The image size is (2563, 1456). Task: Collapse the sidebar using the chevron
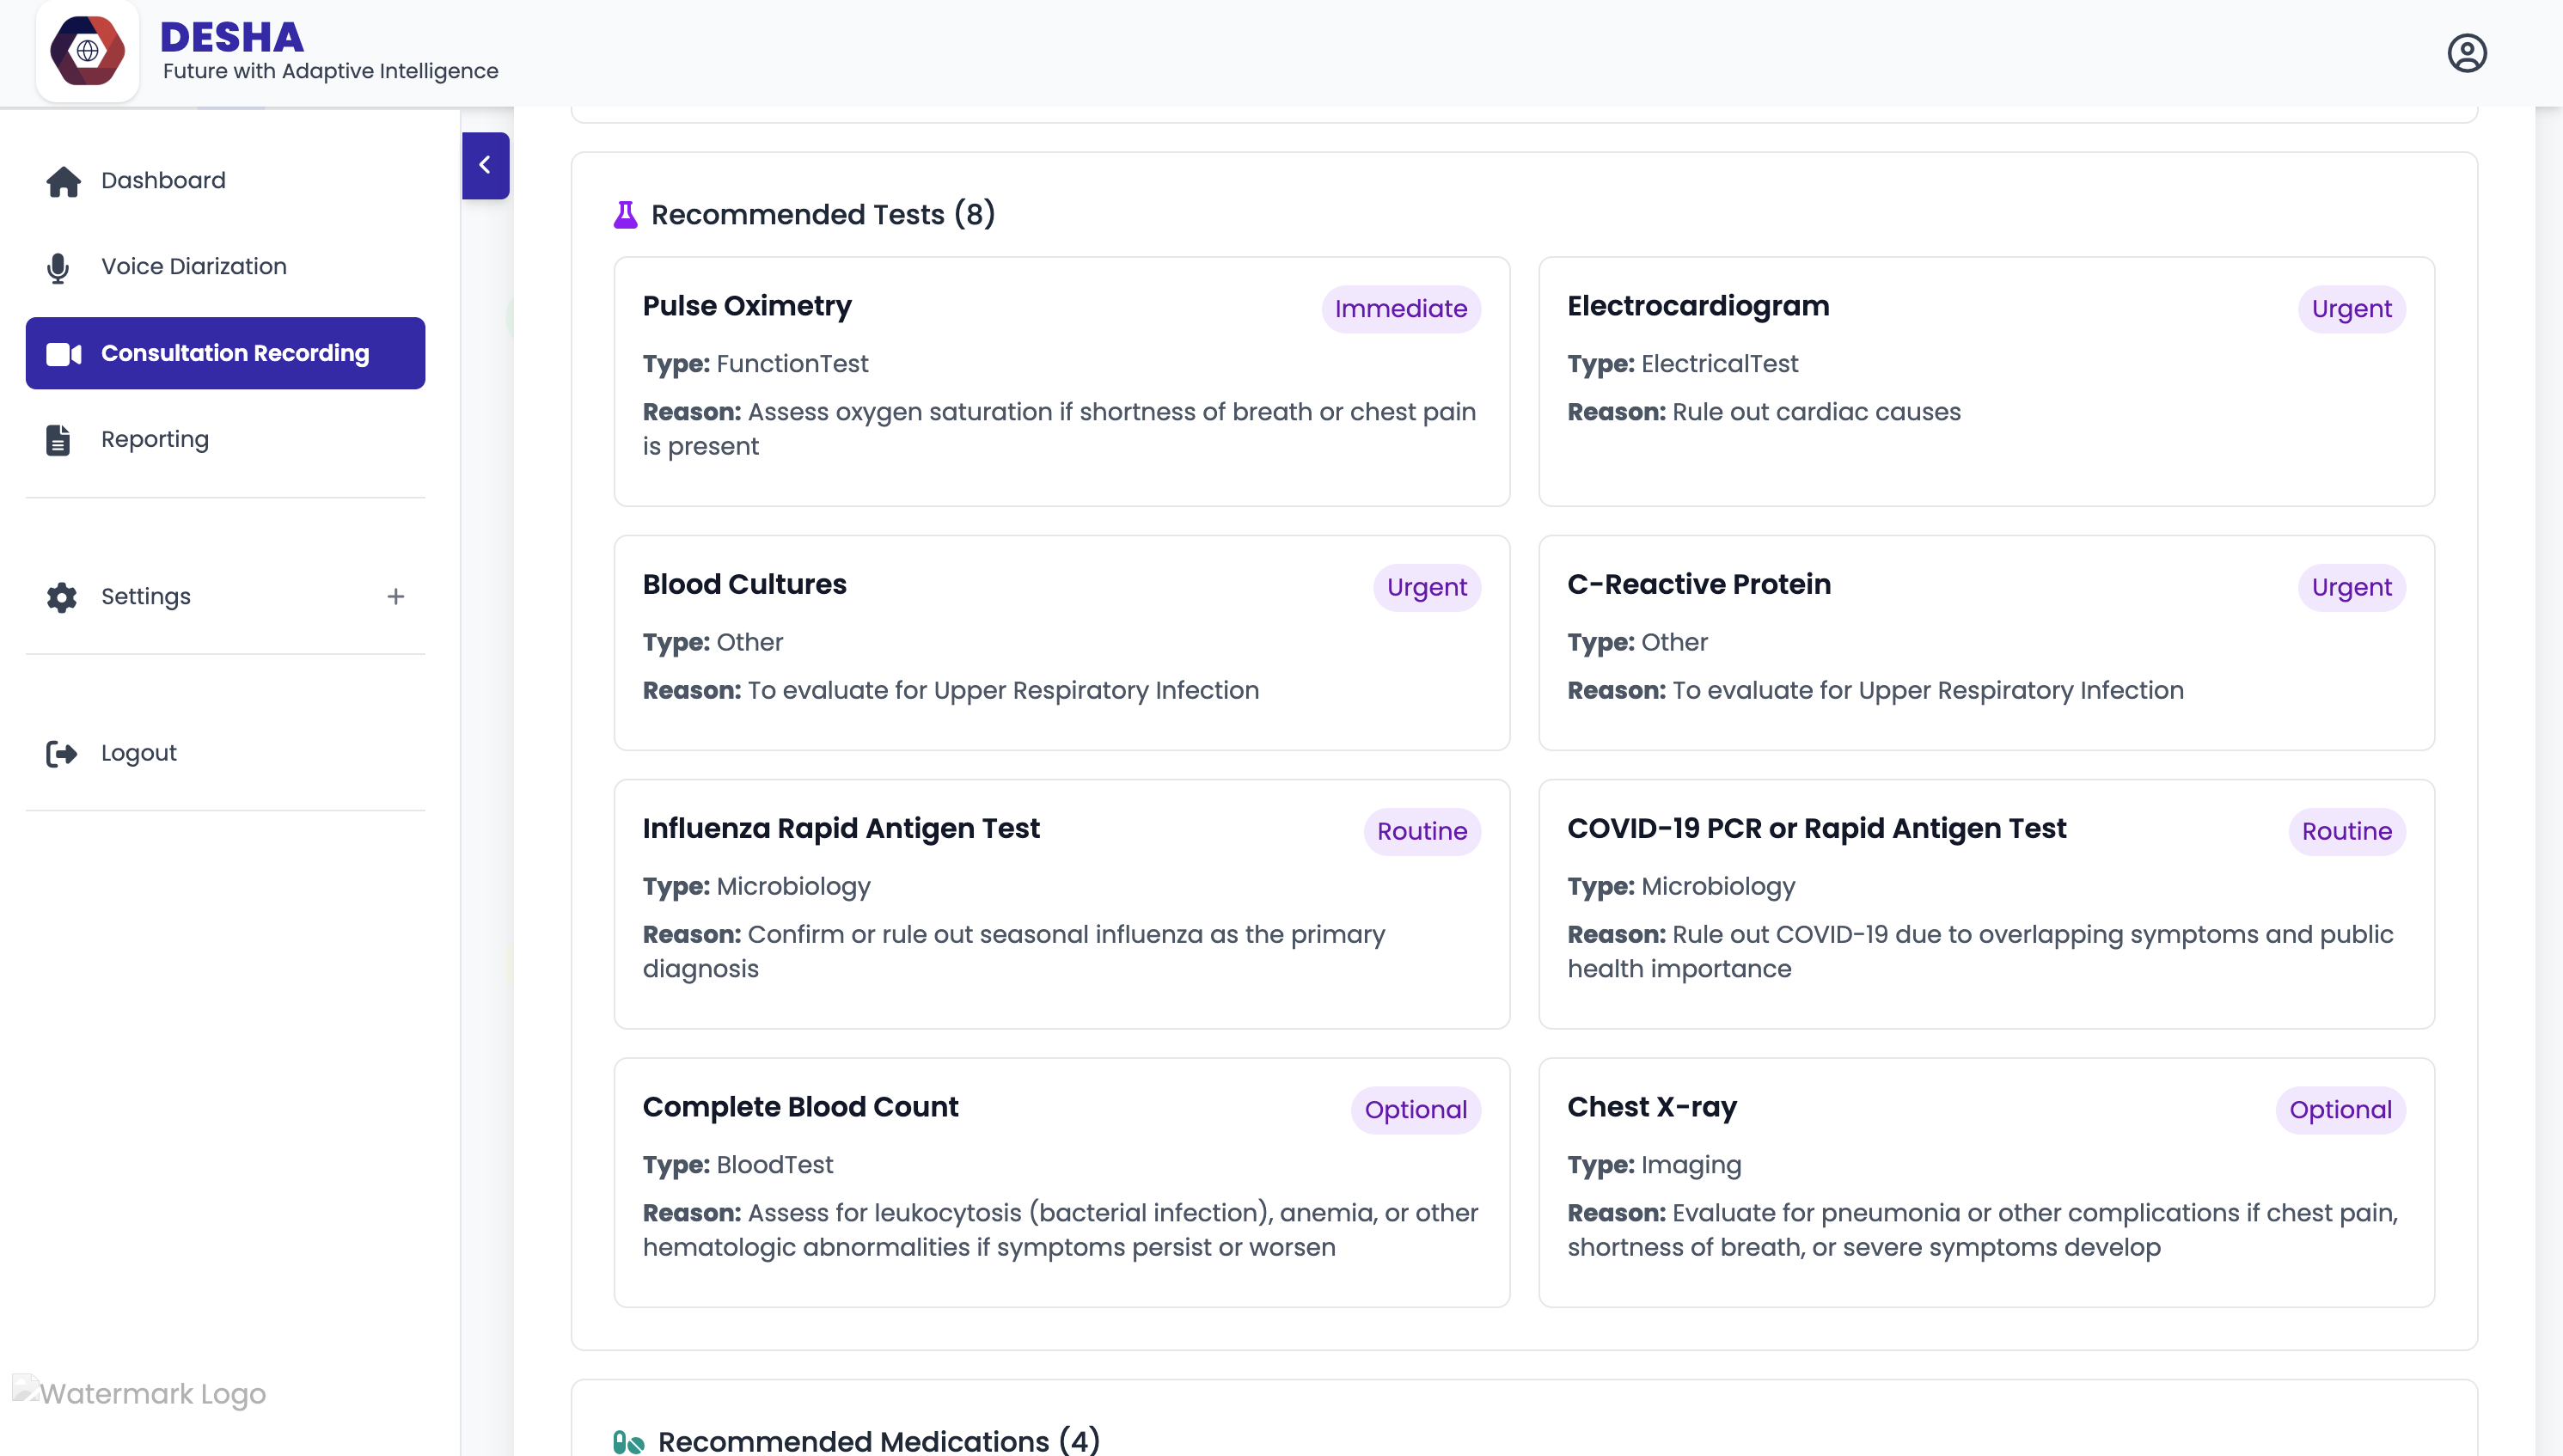(486, 164)
